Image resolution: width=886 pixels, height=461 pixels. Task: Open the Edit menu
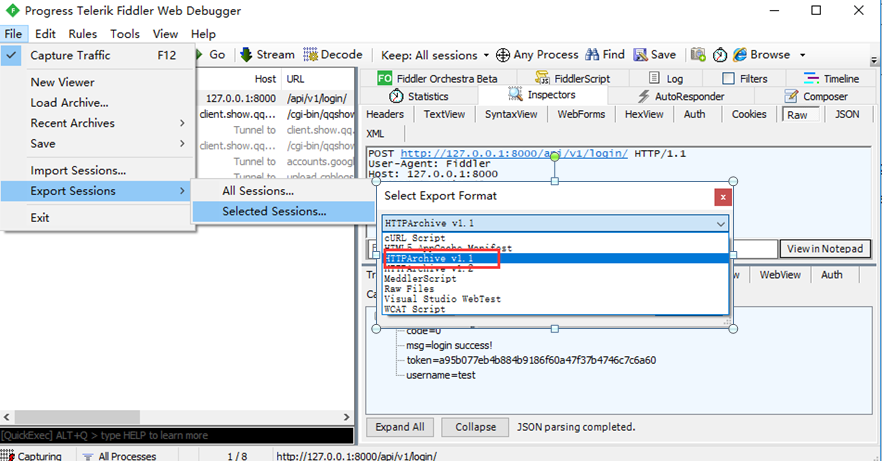[x=45, y=34]
